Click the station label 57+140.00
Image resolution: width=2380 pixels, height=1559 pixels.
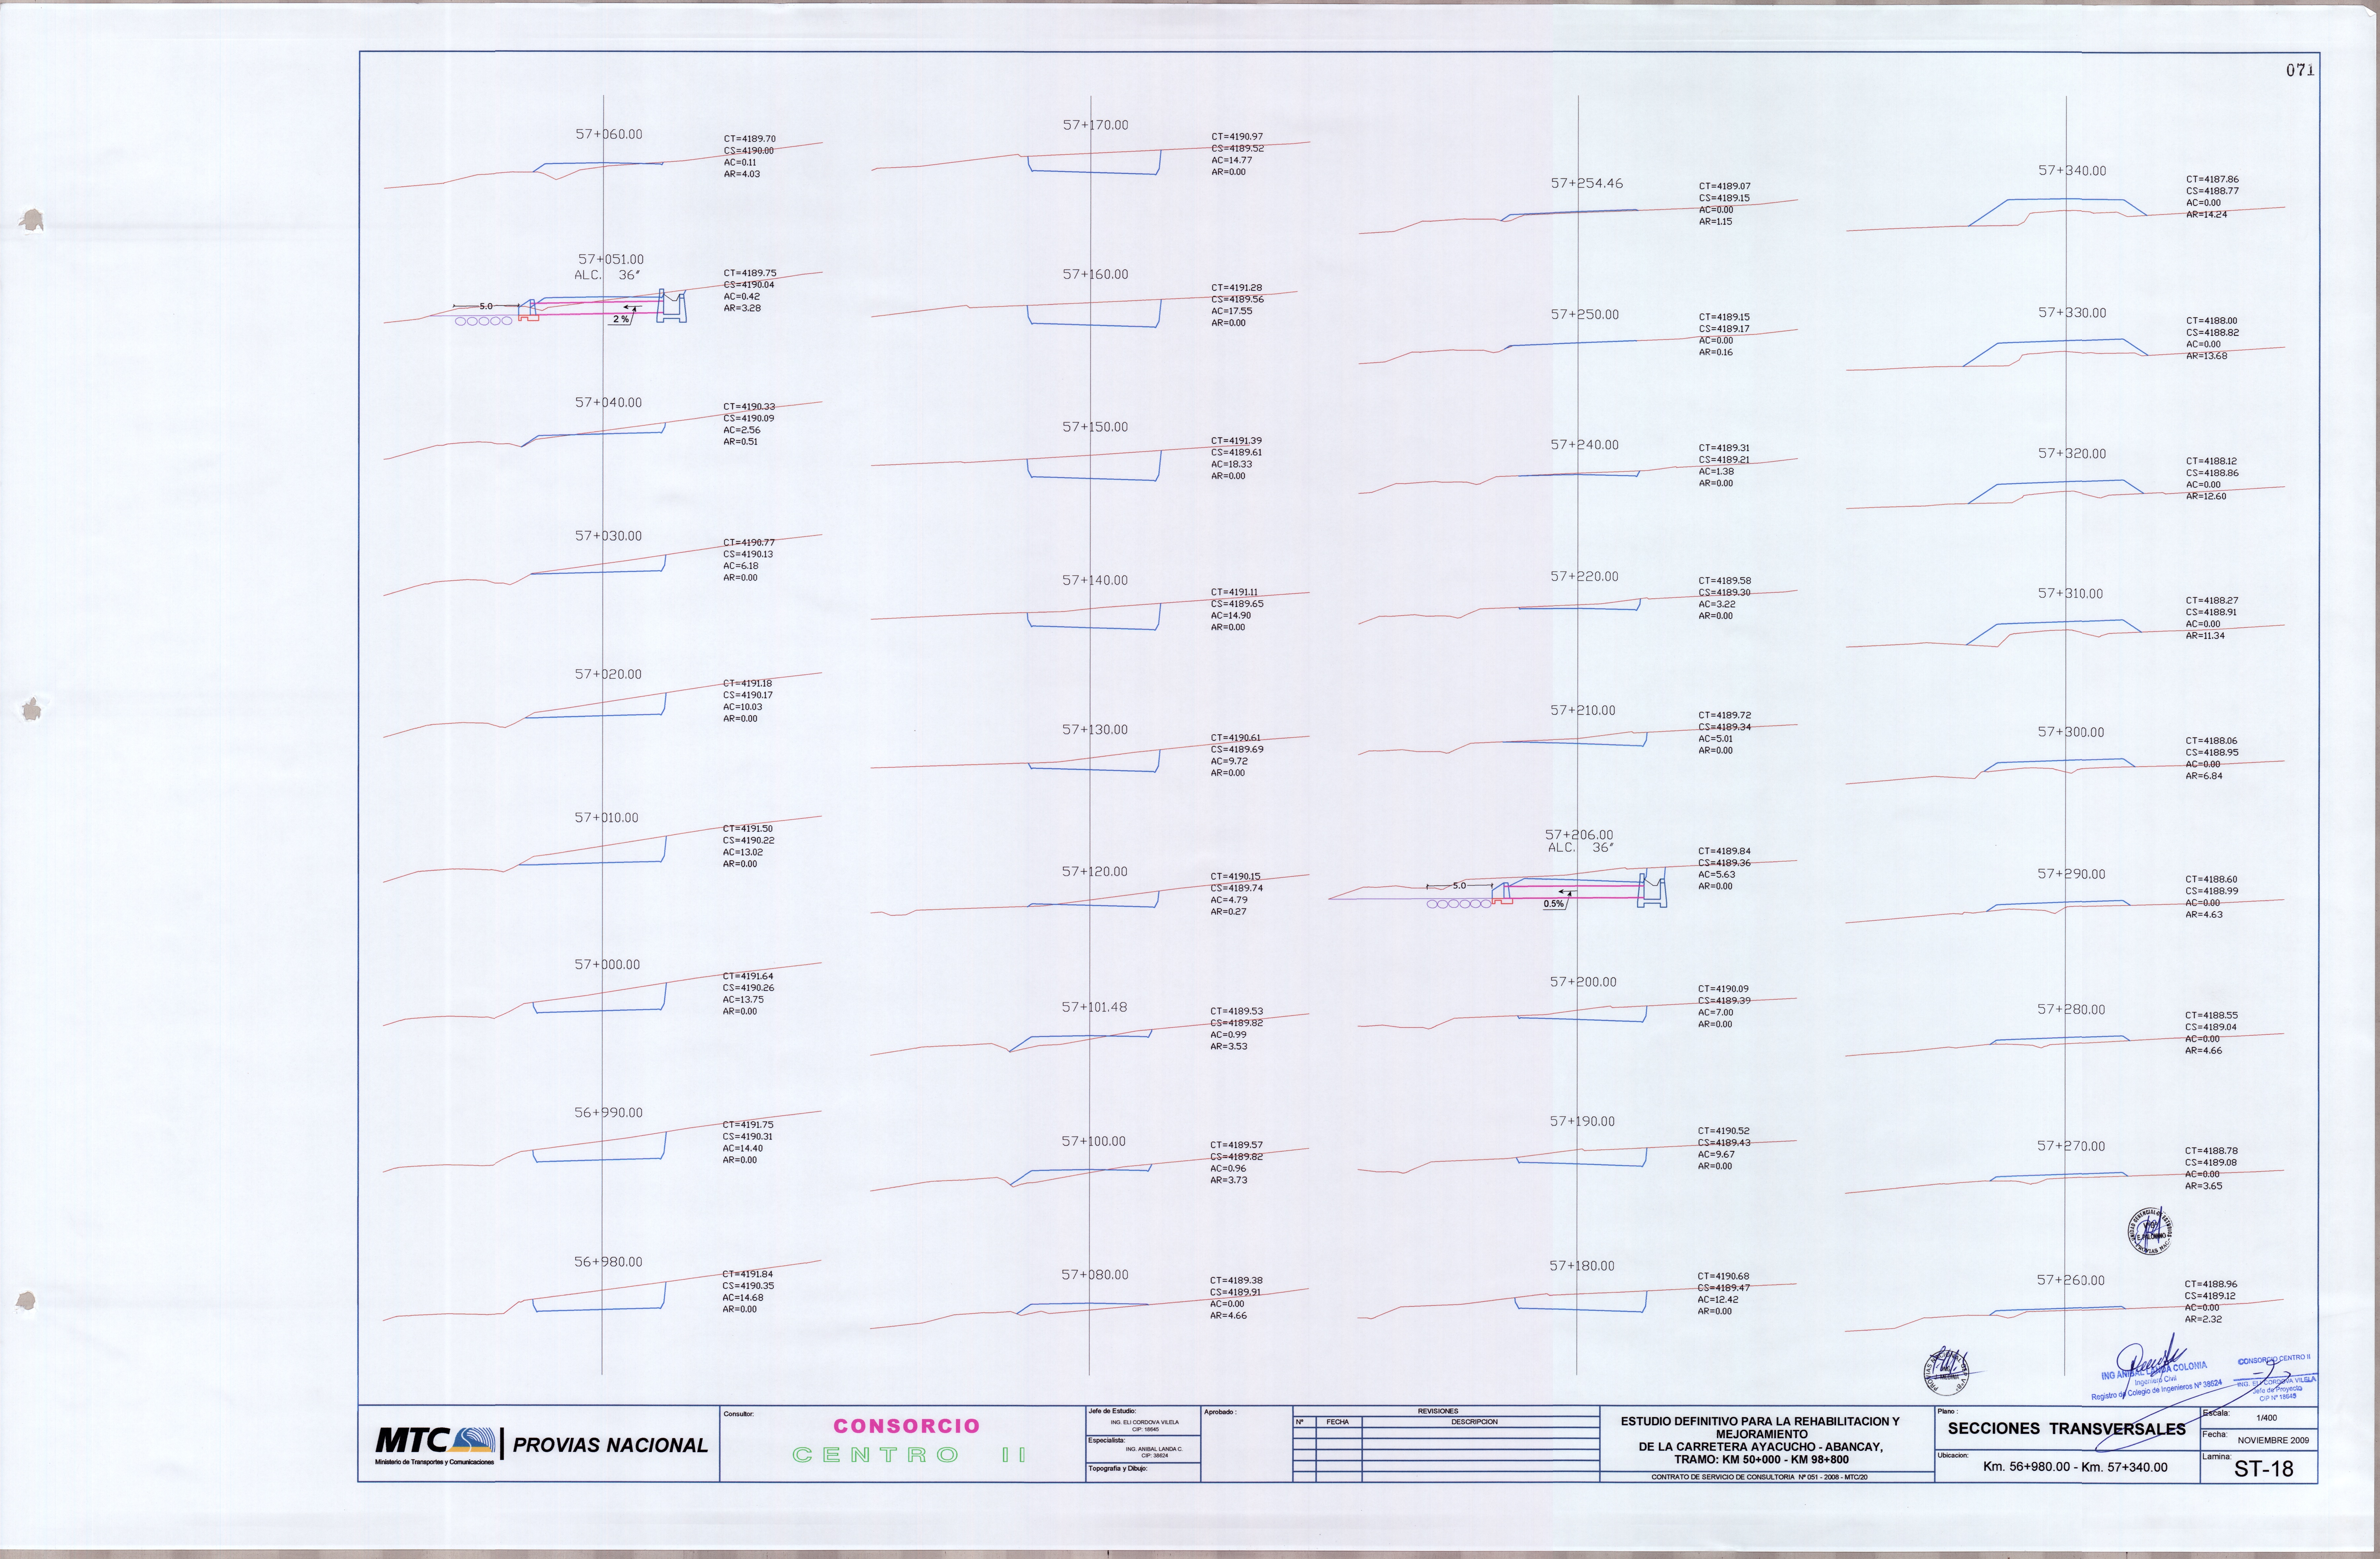(1095, 580)
